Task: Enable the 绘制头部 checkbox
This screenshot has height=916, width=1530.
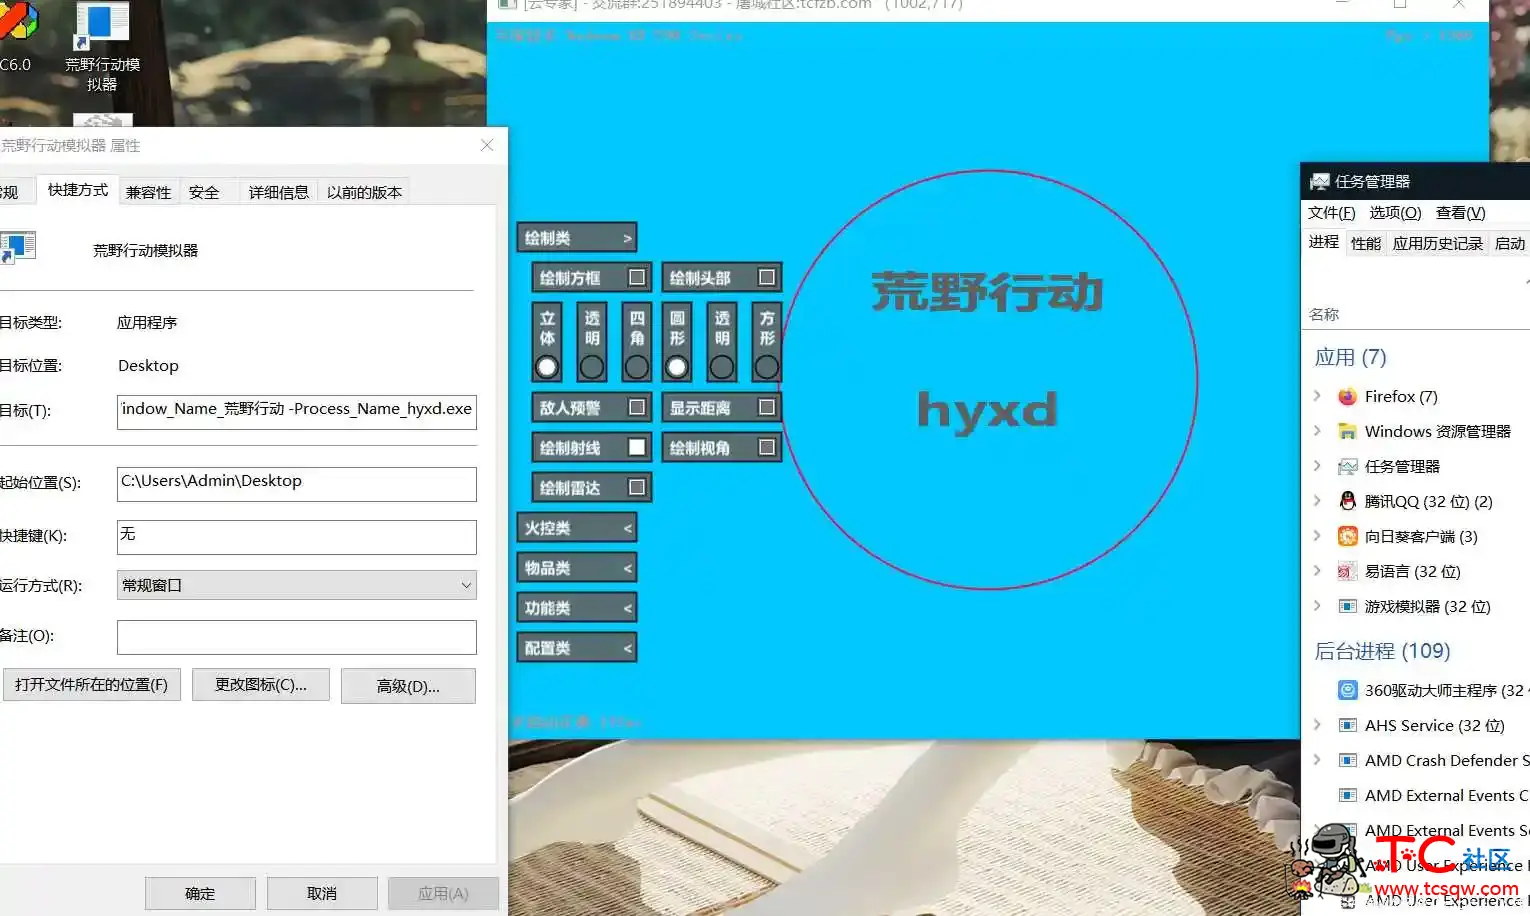Action: point(767,277)
